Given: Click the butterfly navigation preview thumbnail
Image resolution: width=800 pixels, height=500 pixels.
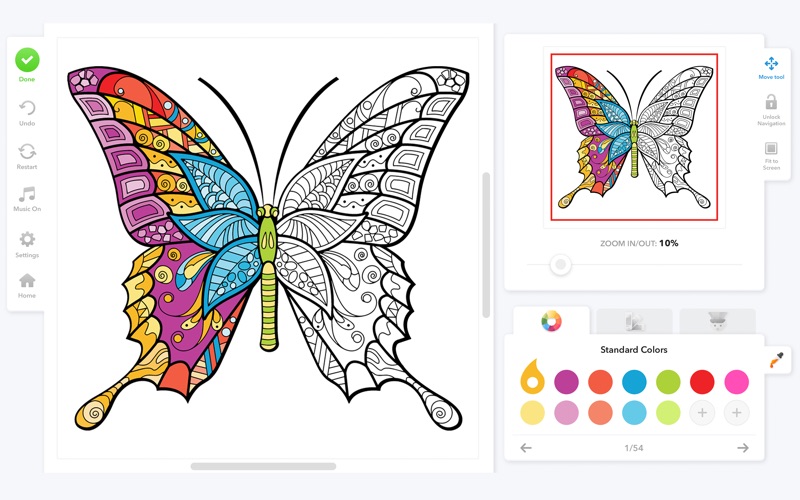Looking at the screenshot, I should point(634,137).
